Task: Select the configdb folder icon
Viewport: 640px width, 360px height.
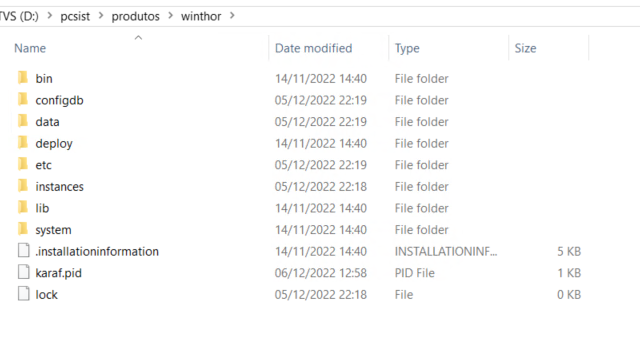Action: pyautogui.click(x=23, y=99)
